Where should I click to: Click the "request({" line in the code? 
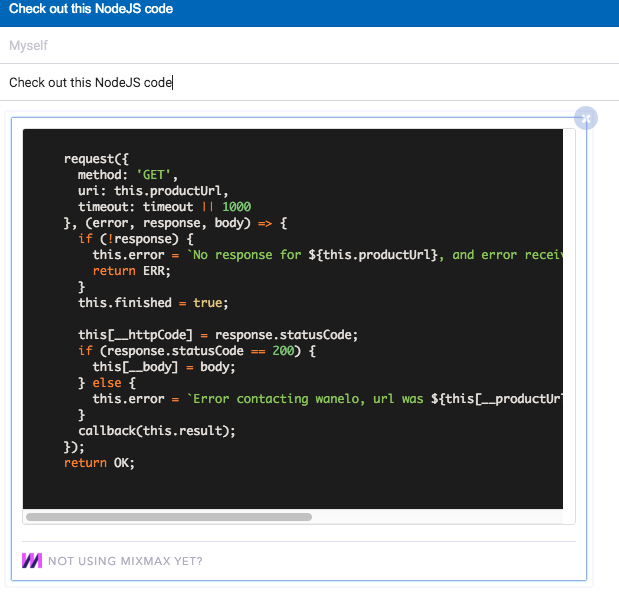pos(97,159)
